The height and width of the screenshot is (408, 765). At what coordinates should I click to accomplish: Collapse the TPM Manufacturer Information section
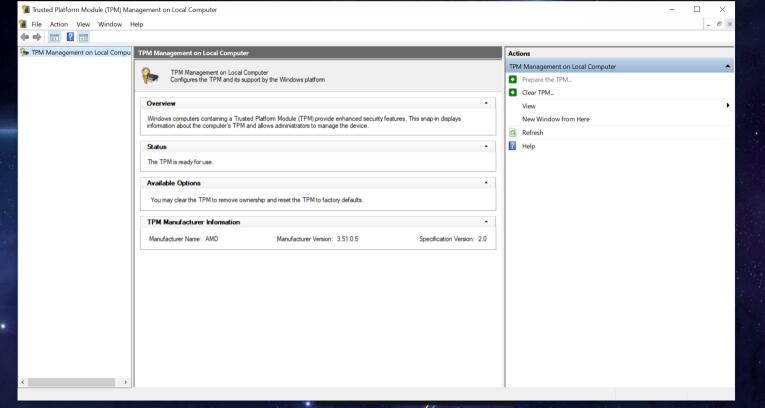point(486,222)
